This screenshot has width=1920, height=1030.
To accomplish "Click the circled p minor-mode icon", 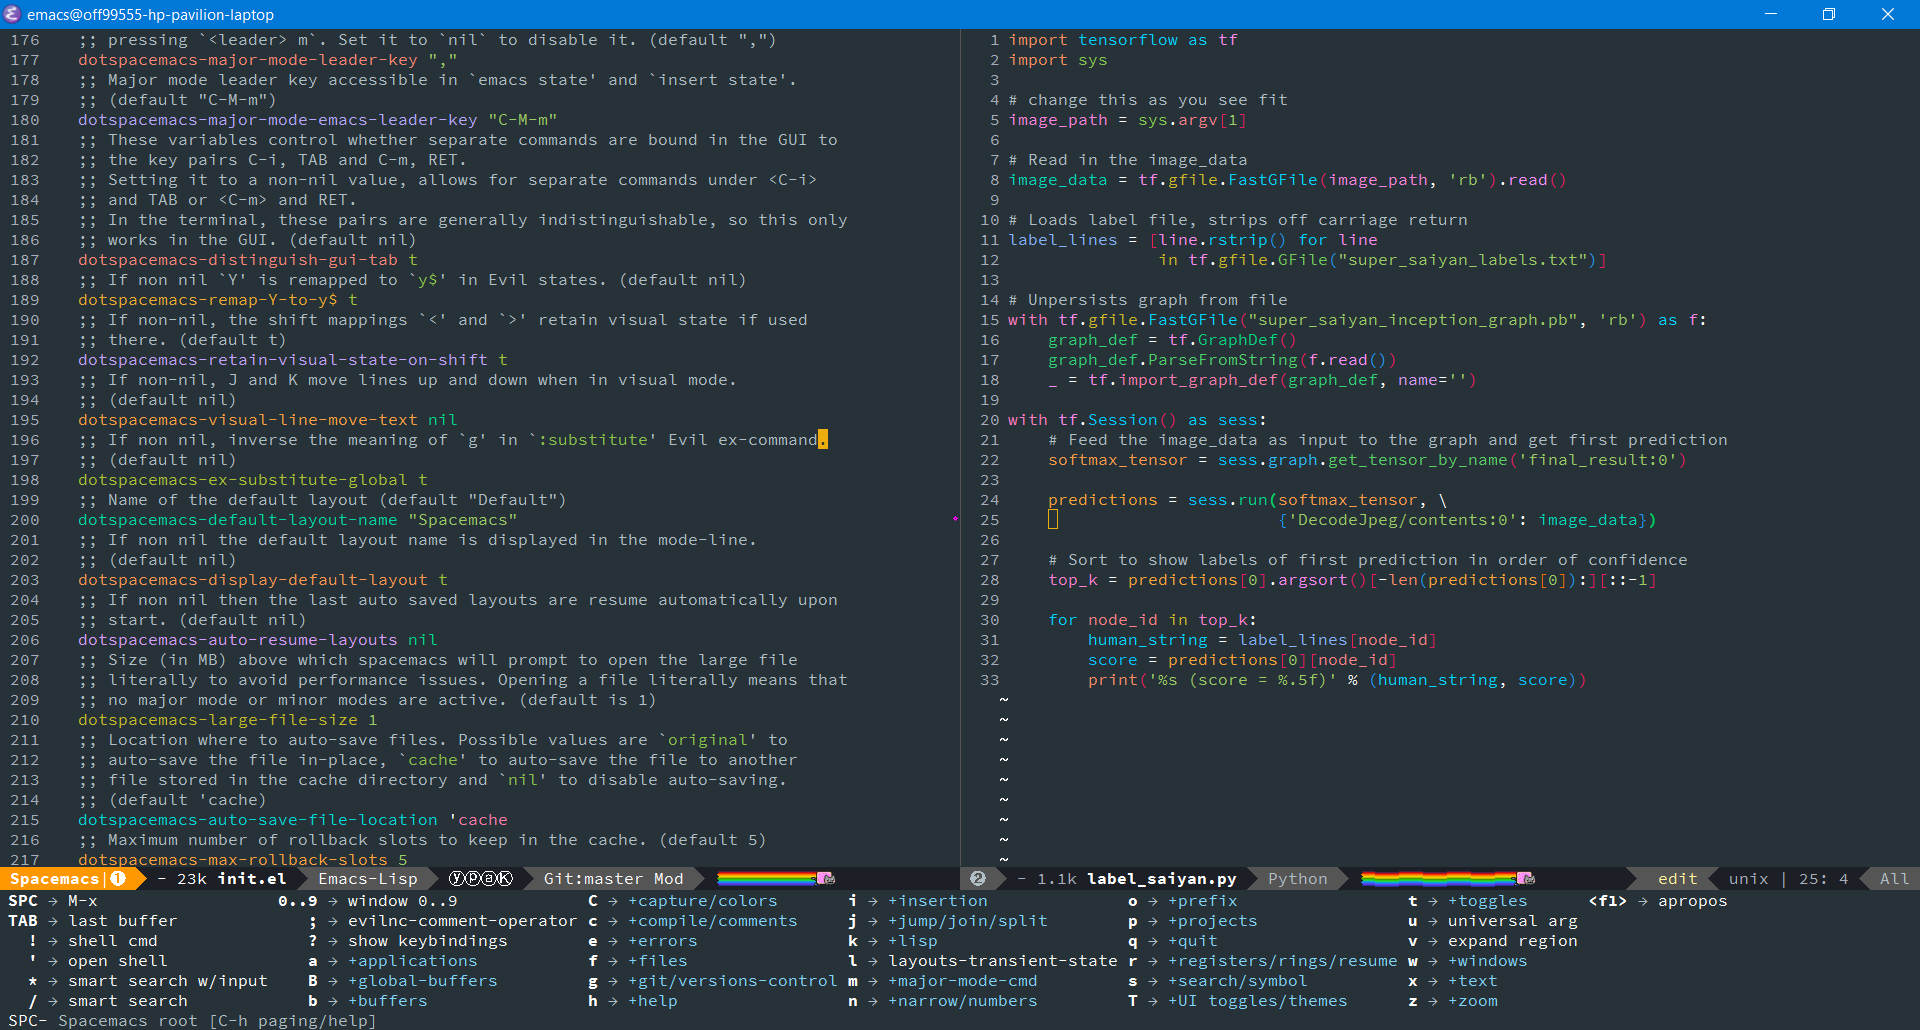I will (x=473, y=879).
